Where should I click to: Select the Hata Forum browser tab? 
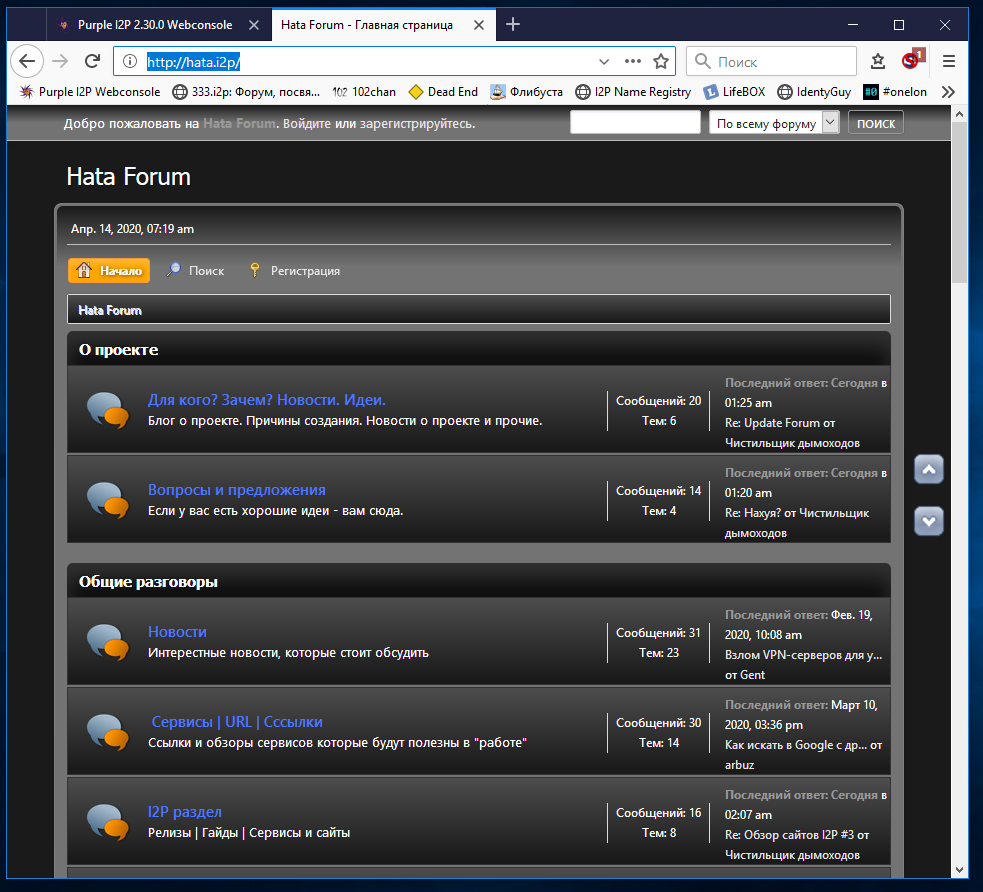[x=367, y=25]
